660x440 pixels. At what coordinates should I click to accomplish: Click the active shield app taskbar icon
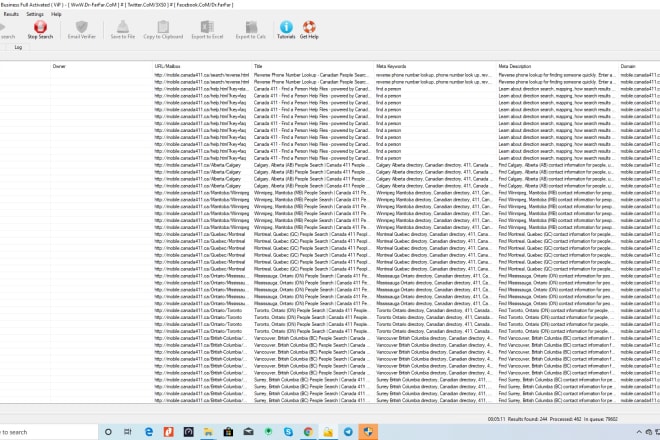click(x=368, y=432)
